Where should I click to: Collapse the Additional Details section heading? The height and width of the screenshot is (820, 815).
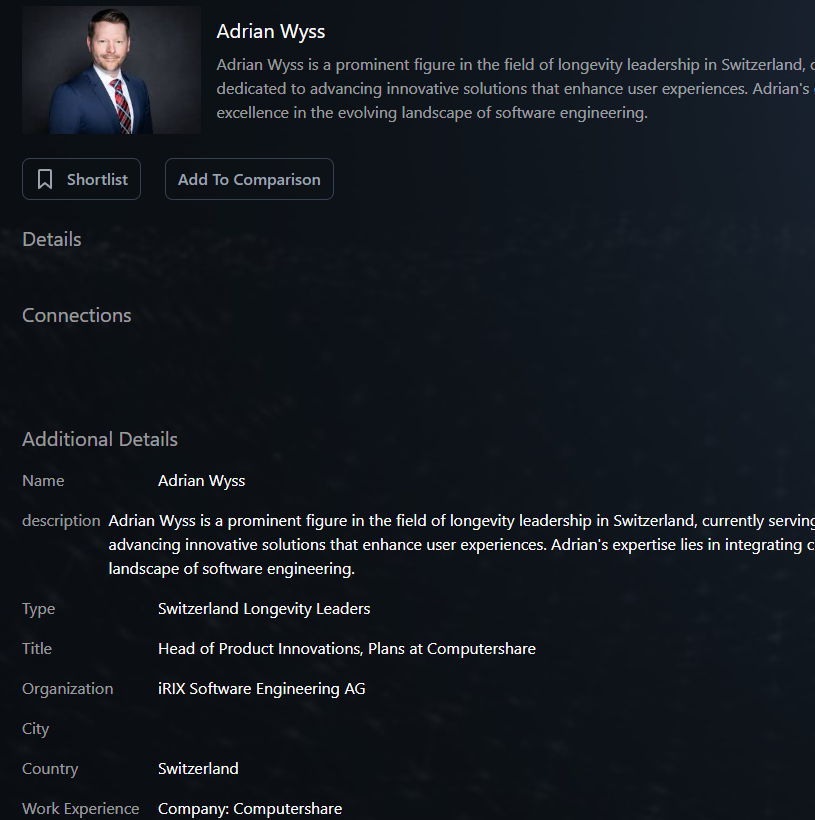(100, 439)
